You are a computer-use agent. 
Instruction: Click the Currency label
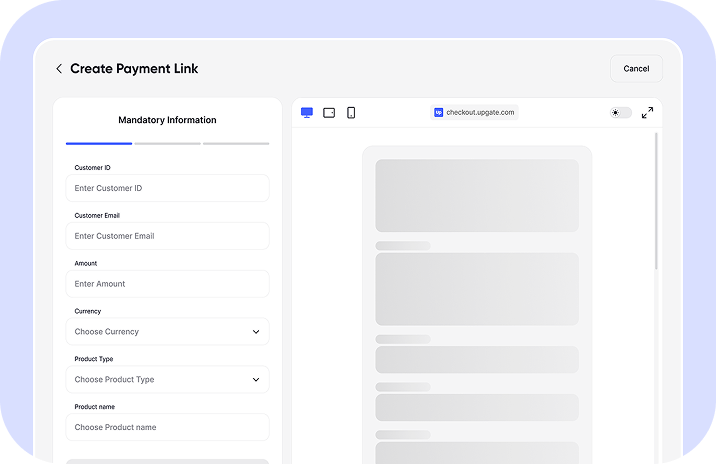click(88, 311)
